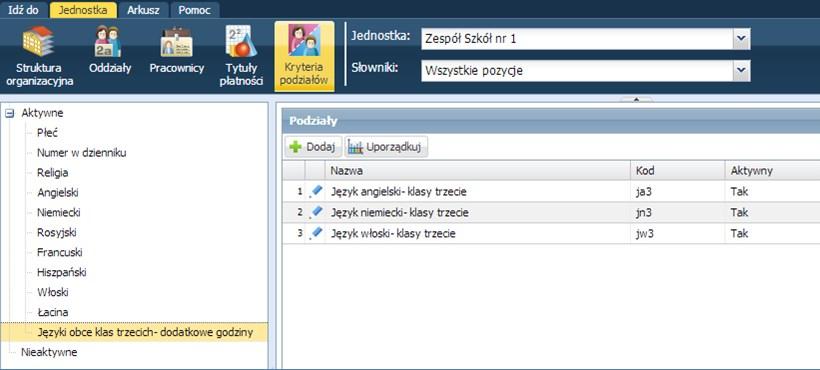Click the Aktywny column header

click(772, 170)
